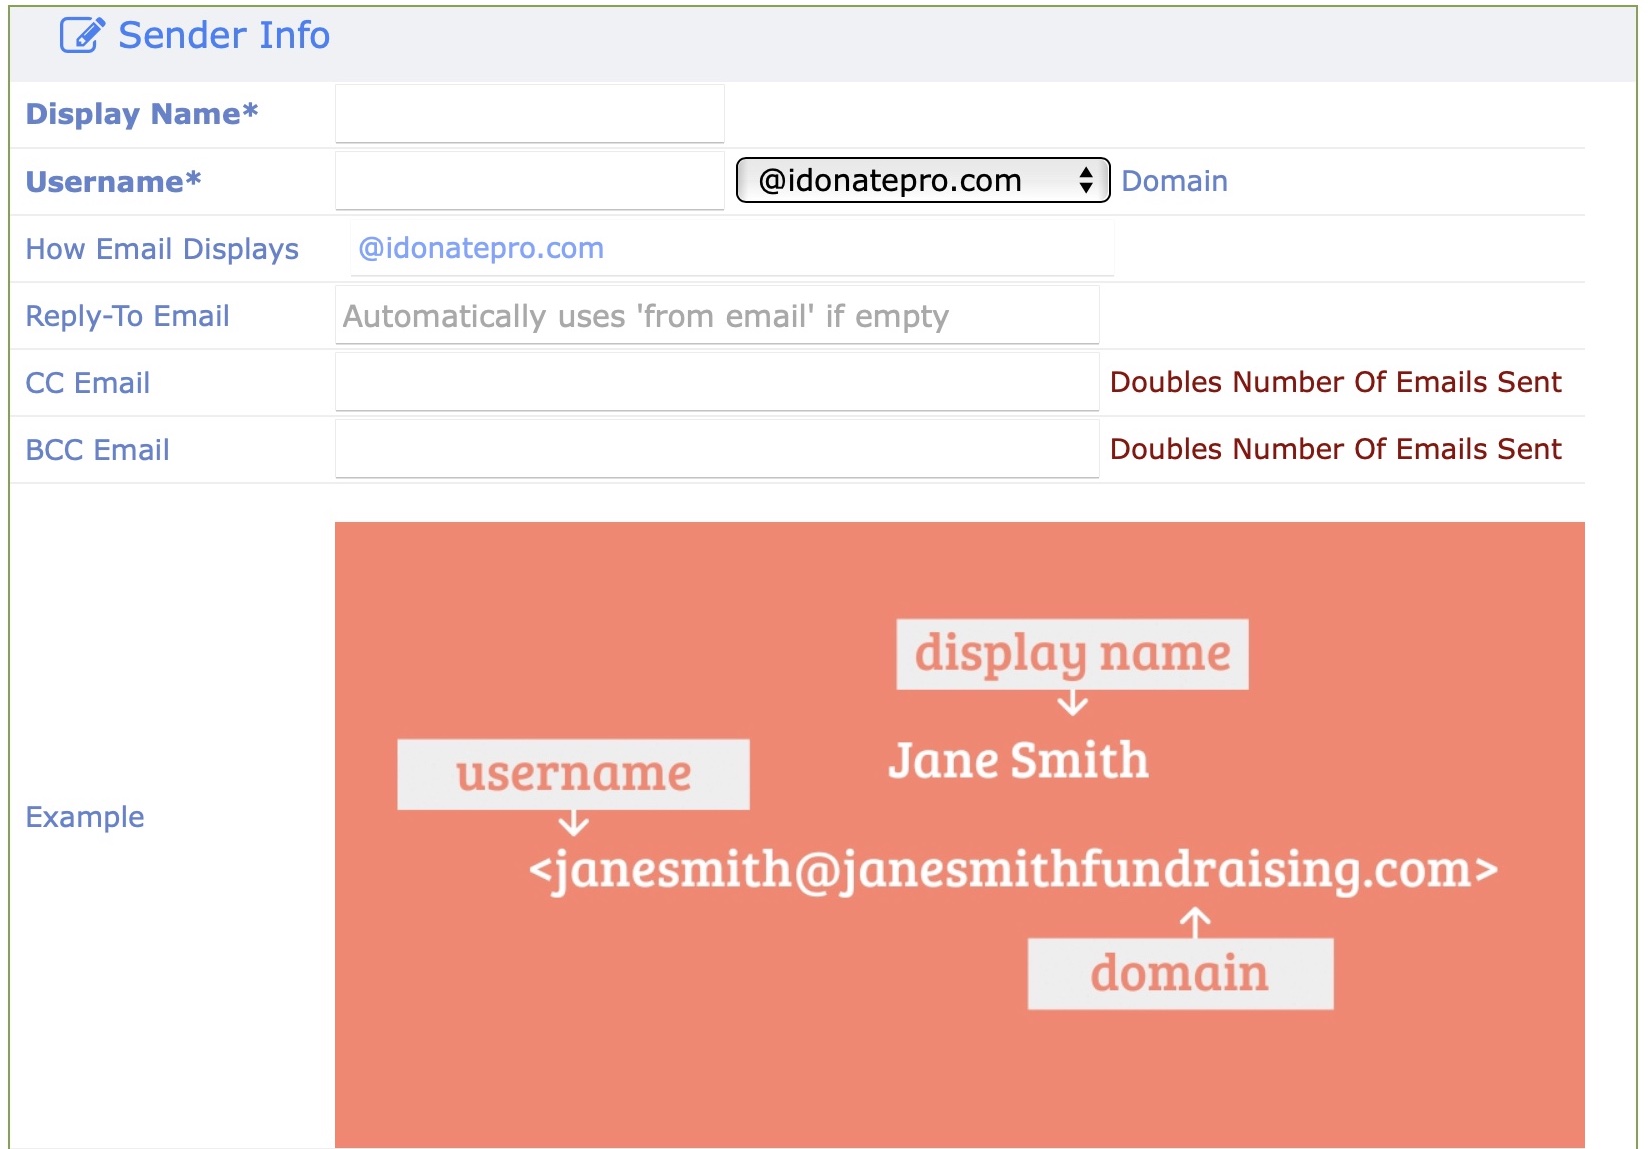Click the Display Name* label
Image resolution: width=1648 pixels, height=1149 pixels.
coord(142,114)
